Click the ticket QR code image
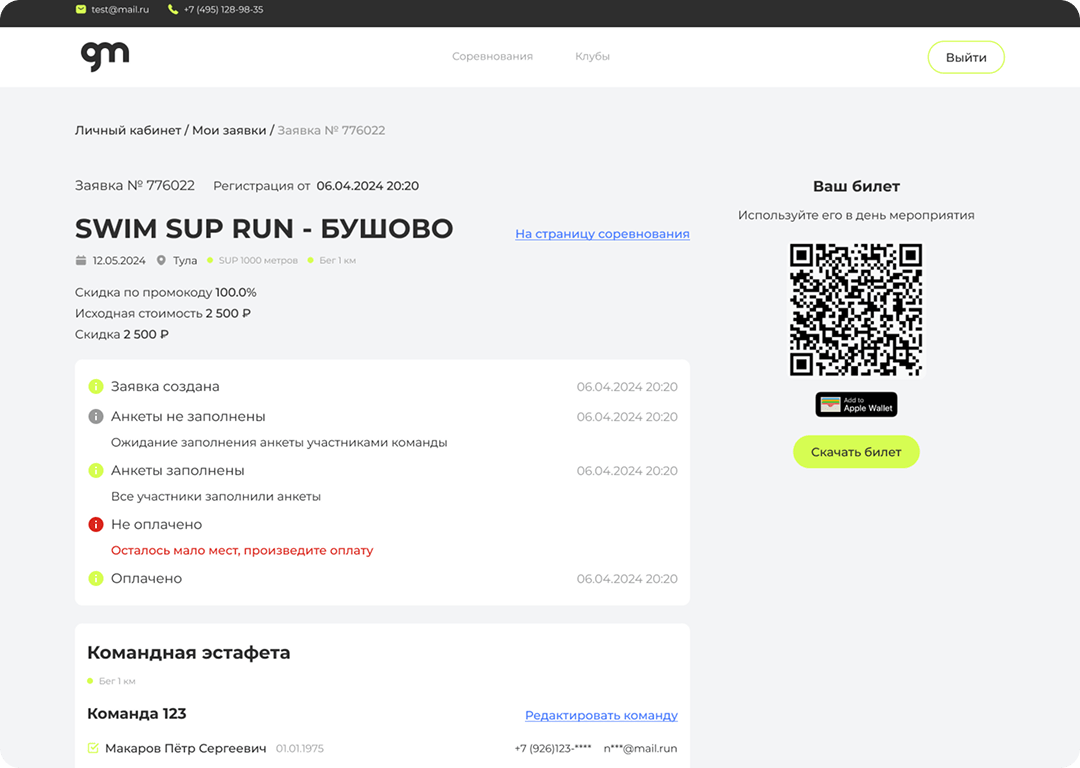1080x768 pixels. click(x=856, y=310)
